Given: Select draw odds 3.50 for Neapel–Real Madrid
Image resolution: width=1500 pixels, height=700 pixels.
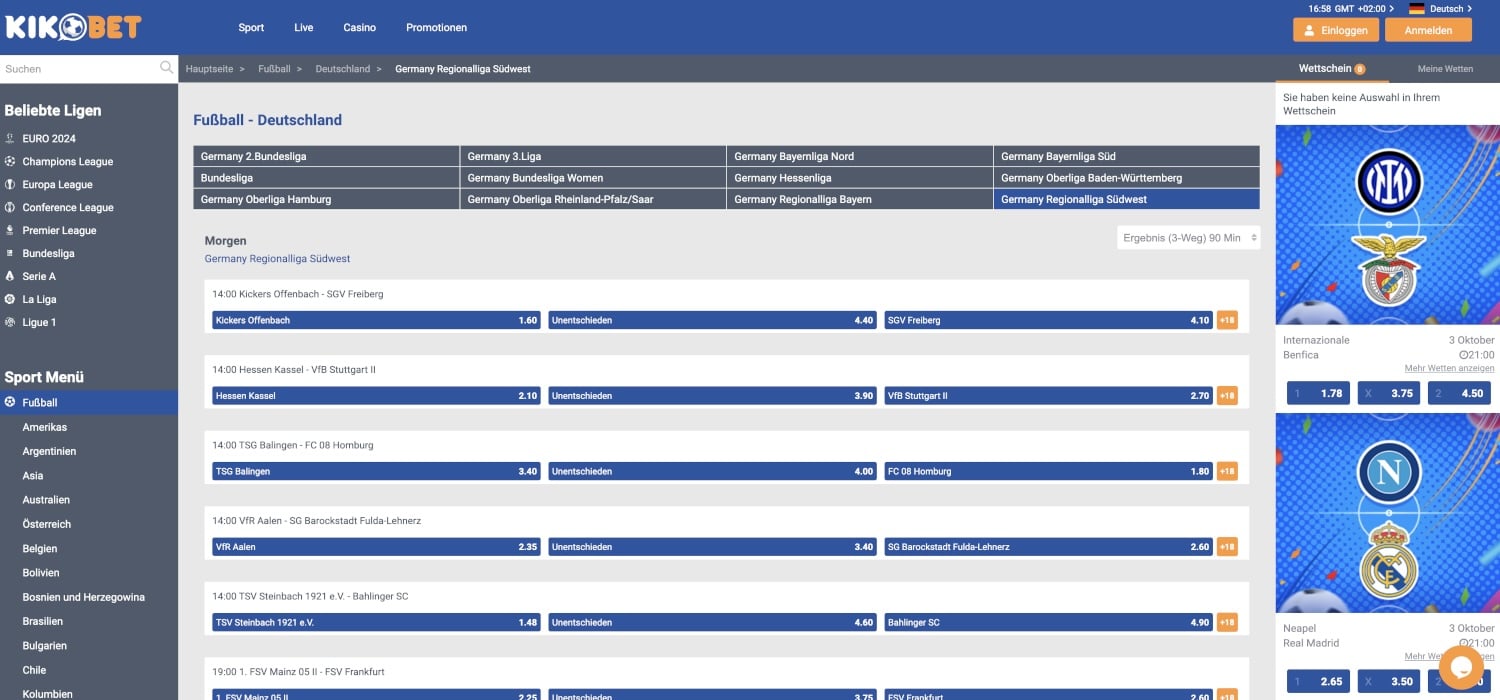Looking at the screenshot, I should 1389,681.
